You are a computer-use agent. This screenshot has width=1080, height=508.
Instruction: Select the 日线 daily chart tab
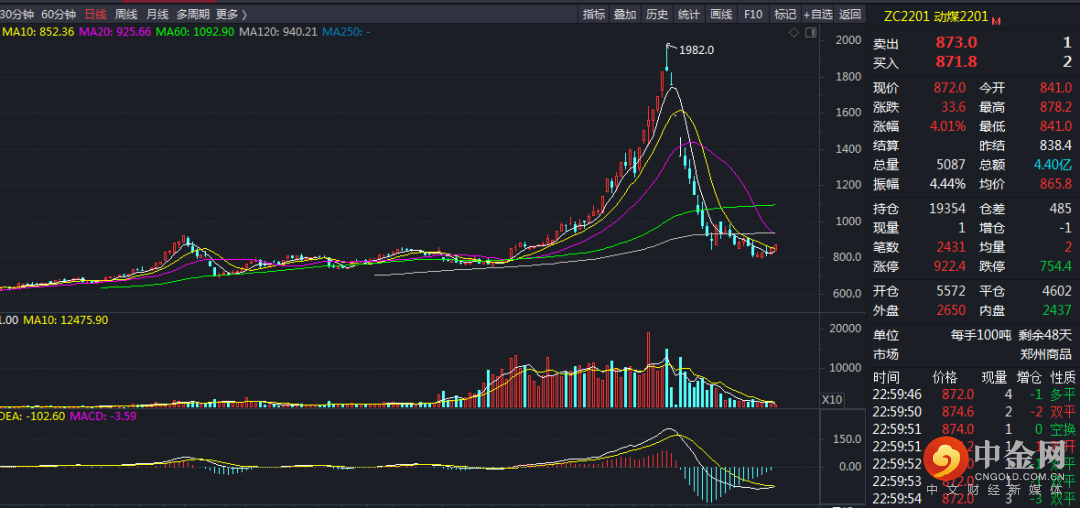tap(96, 14)
